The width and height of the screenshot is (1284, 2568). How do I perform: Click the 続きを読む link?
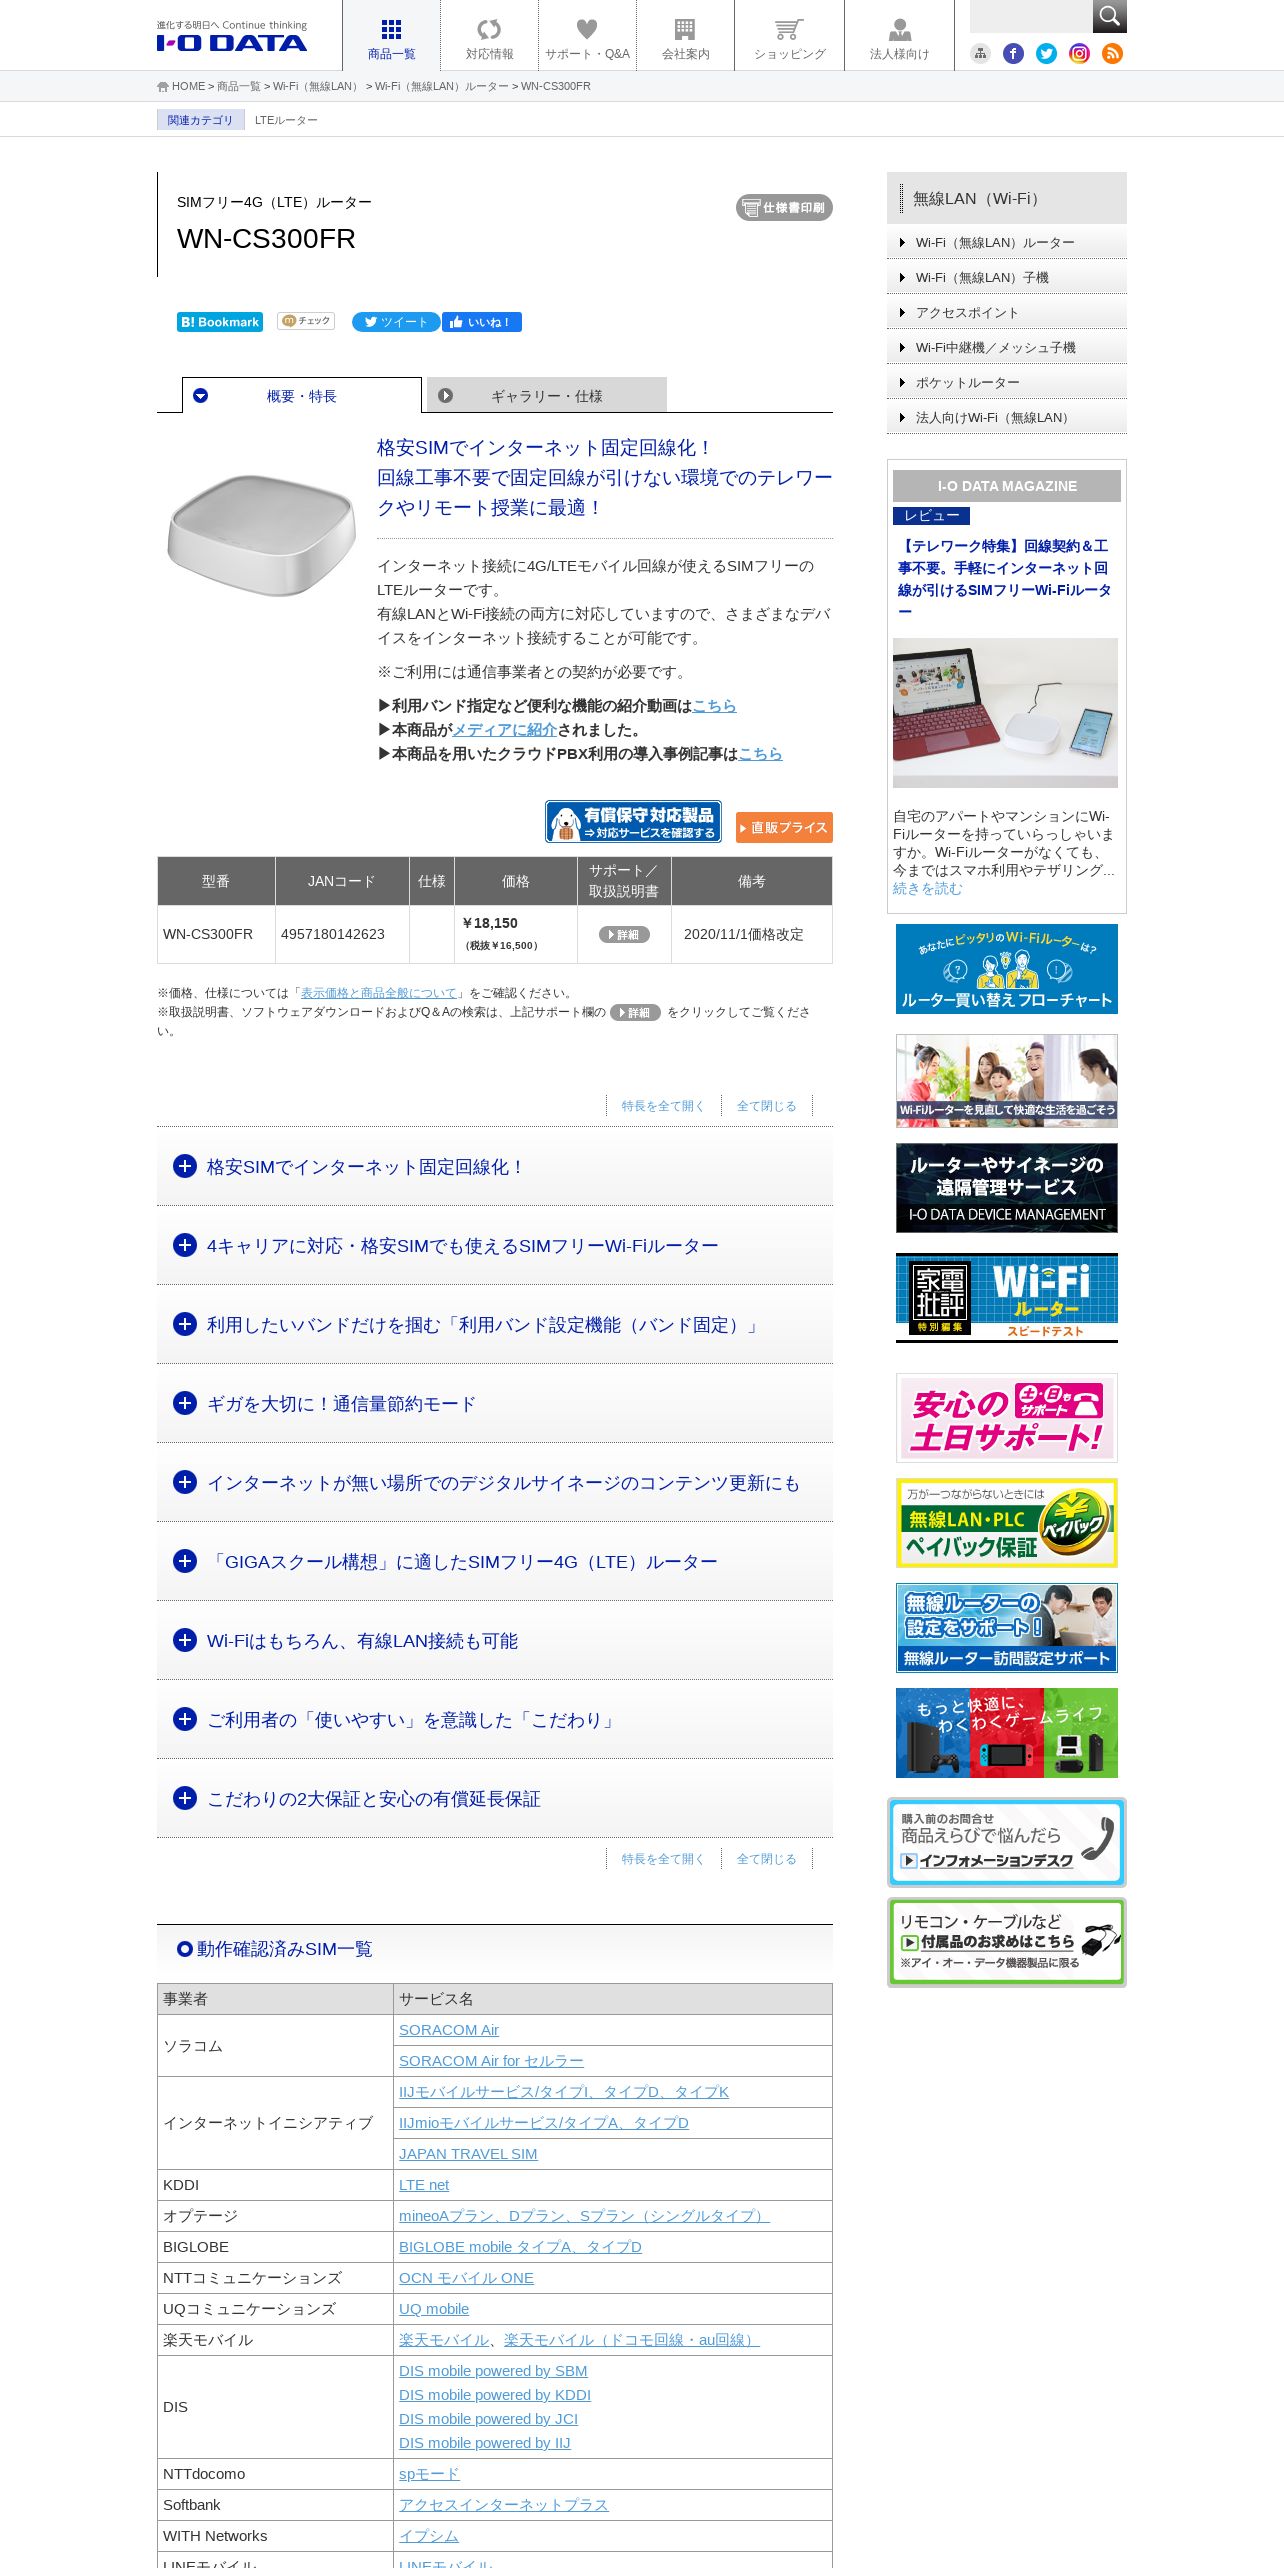tap(928, 888)
